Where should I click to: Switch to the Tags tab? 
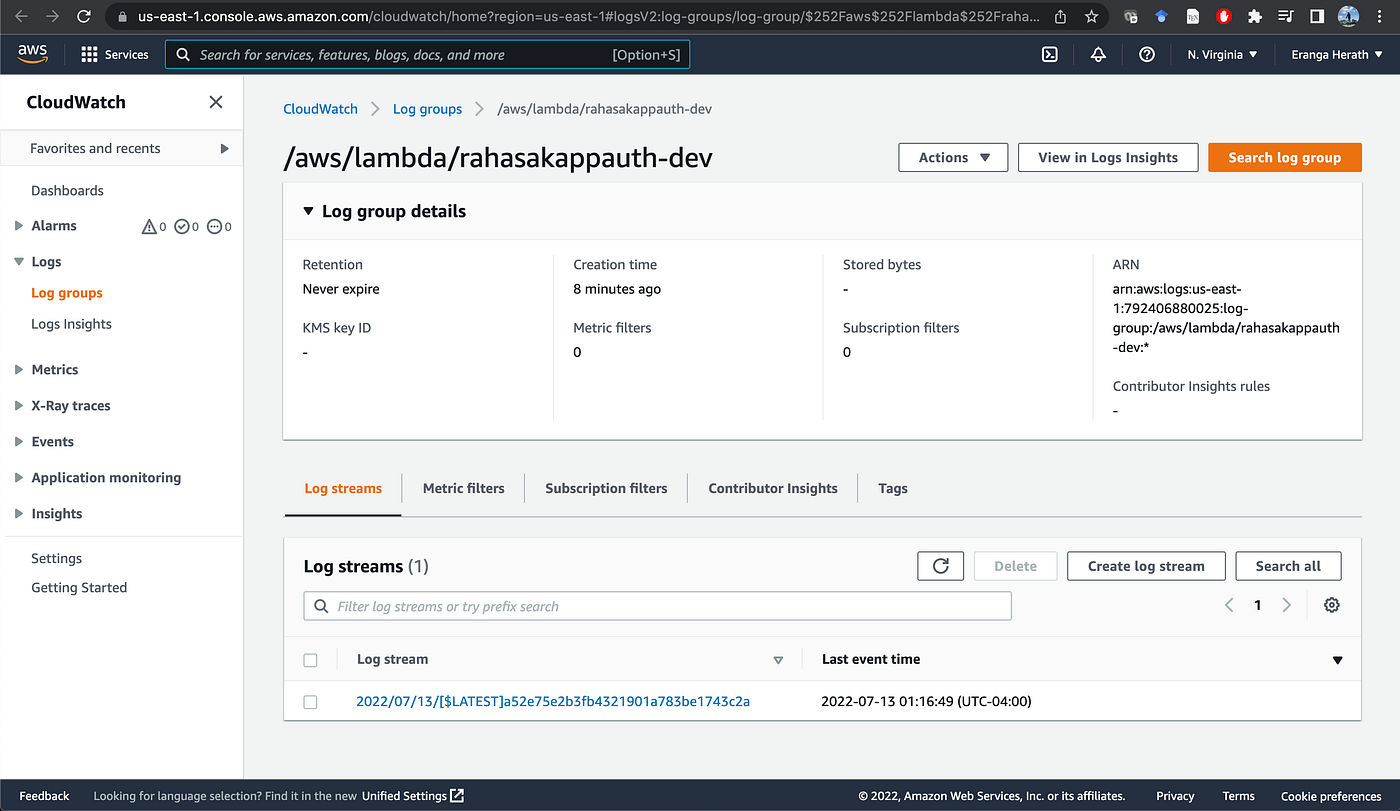[x=893, y=488]
